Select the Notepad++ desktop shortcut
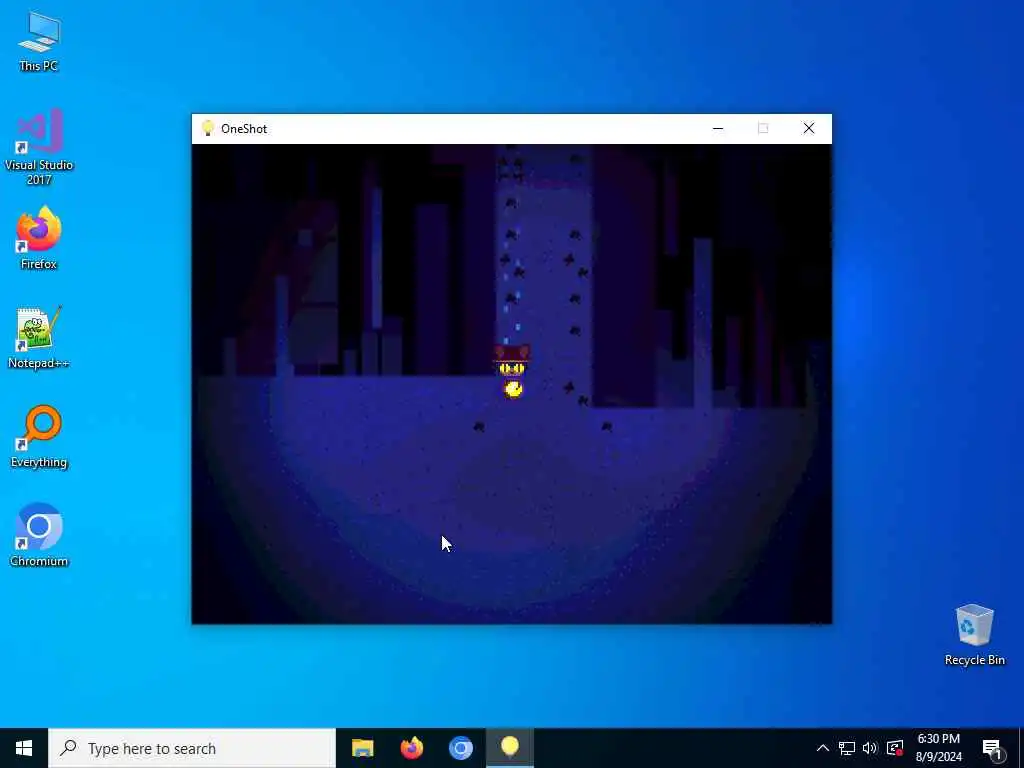This screenshot has height=768, width=1024. click(x=39, y=338)
